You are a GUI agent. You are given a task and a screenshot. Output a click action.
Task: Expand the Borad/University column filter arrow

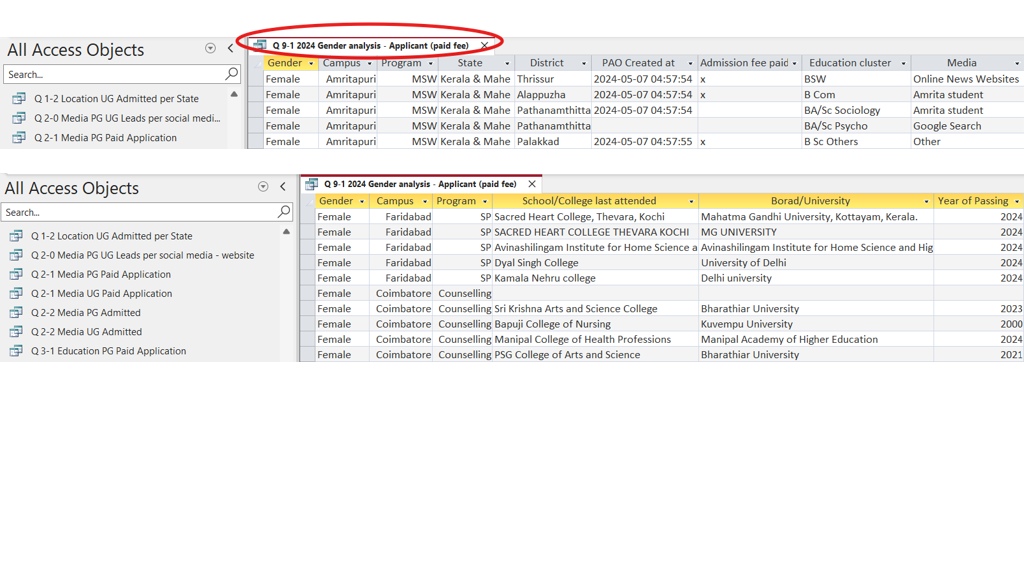[926, 202]
